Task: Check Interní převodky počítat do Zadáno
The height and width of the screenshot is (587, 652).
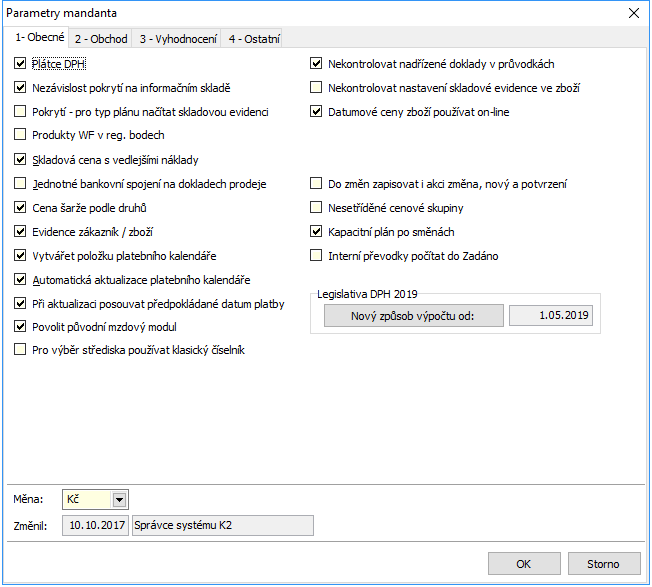Action: tap(316, 256)
